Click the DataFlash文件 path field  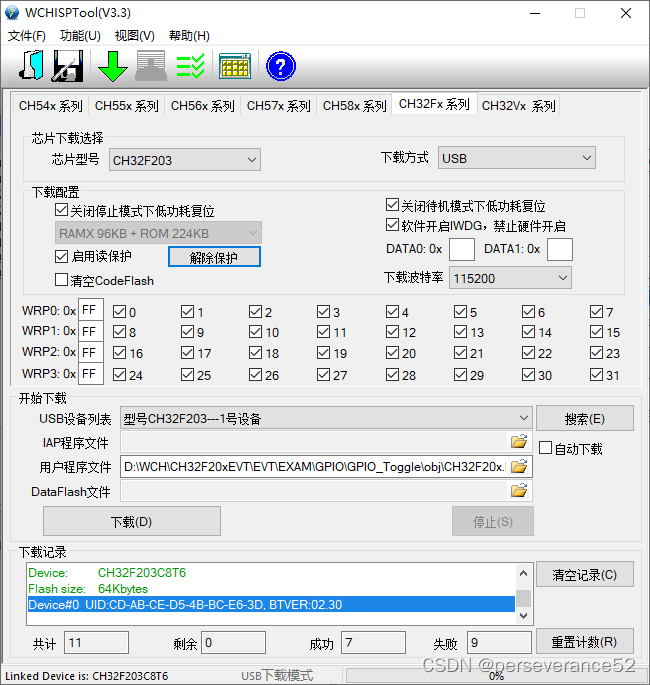[314, 491]
